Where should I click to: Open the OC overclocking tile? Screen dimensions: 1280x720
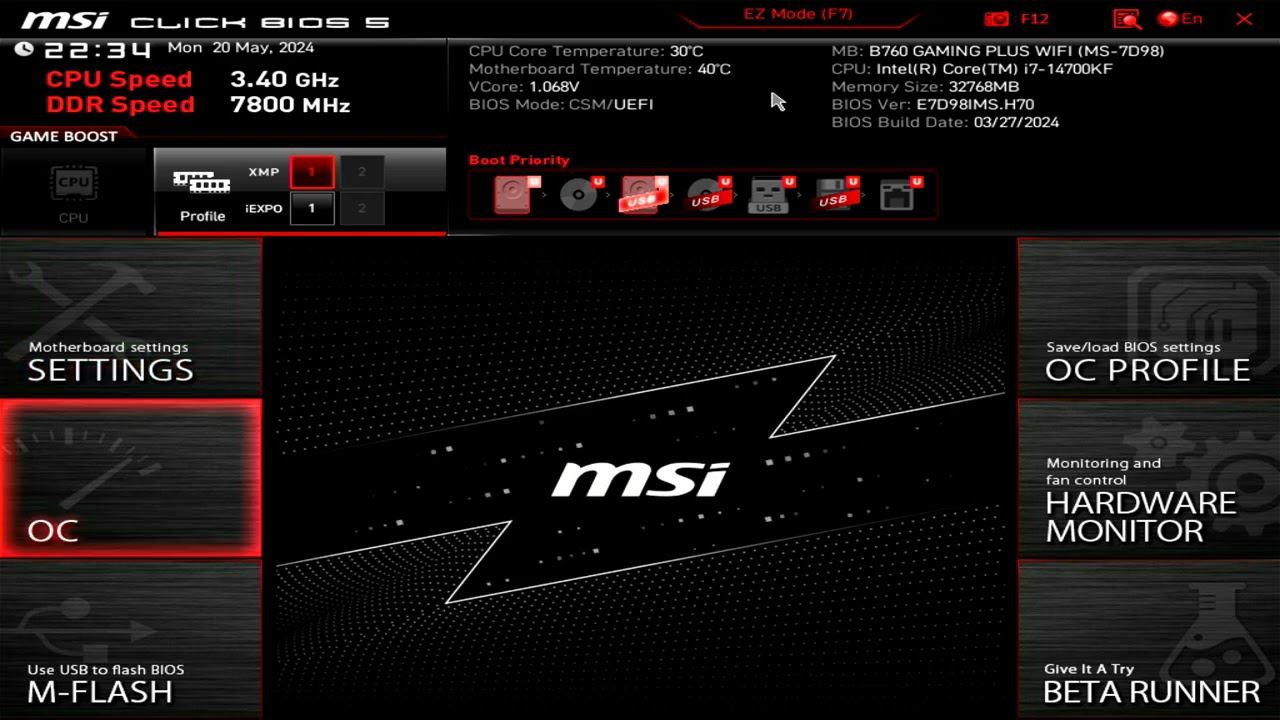click(131, 478)
